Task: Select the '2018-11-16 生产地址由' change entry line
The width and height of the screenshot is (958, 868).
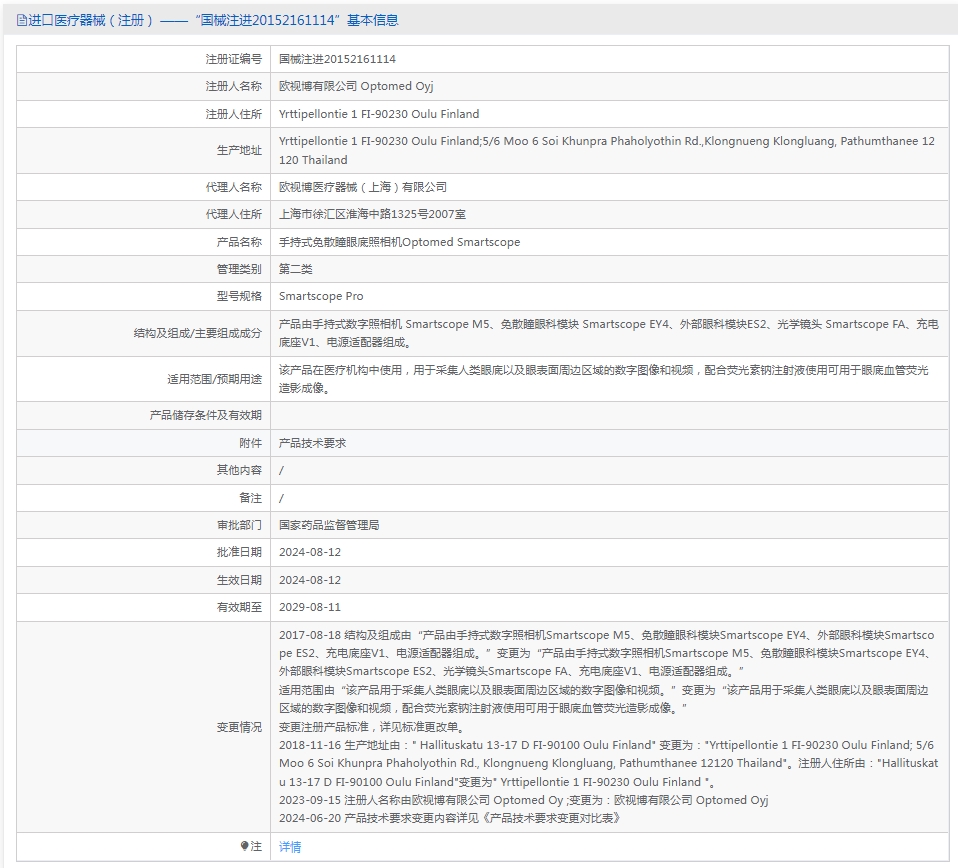Action: tap(609, 764)
